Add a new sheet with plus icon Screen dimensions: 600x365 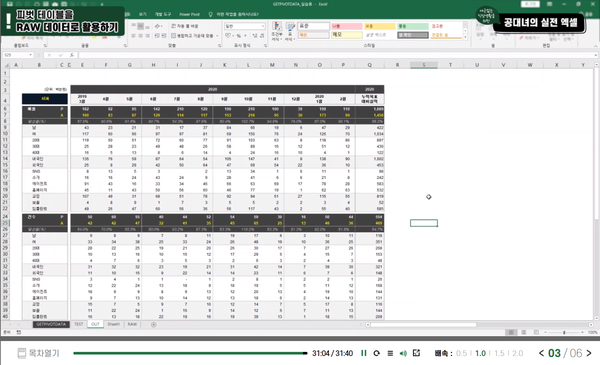[x=153, y=324]
